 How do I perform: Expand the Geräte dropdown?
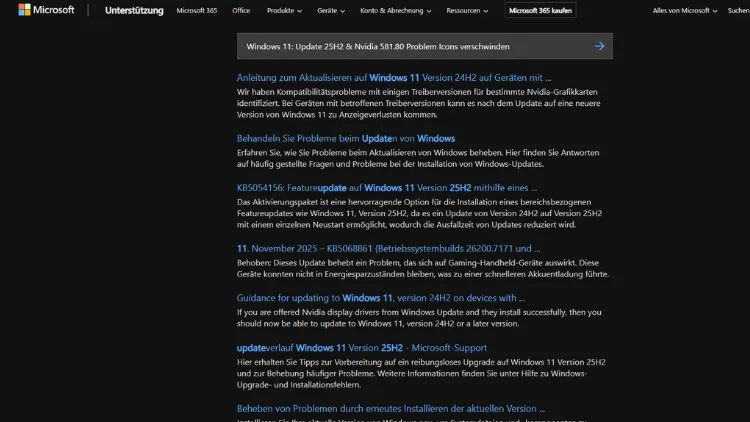(x=331, y=11)
